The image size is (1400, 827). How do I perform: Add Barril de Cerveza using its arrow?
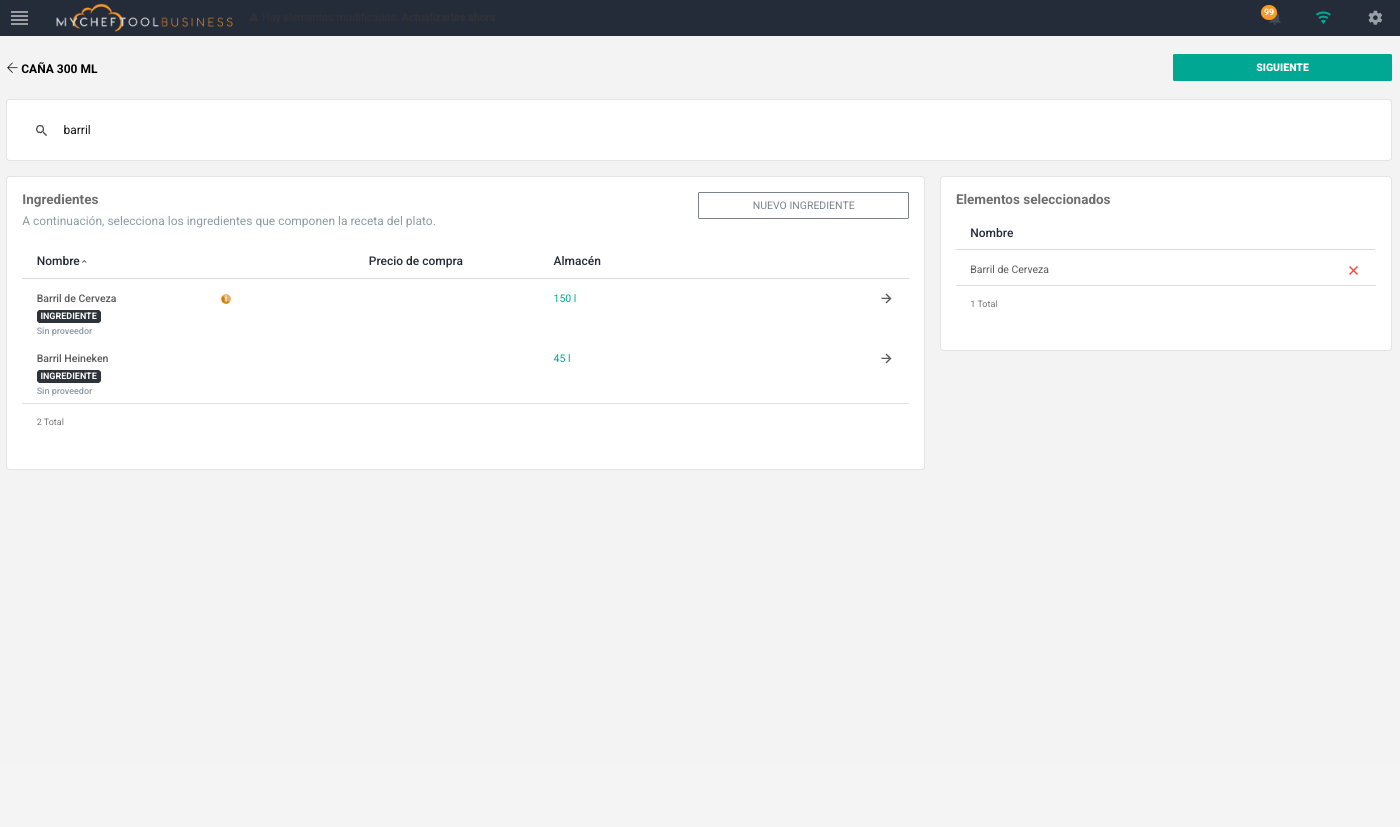pyautogui.click(x=886, y=298)
